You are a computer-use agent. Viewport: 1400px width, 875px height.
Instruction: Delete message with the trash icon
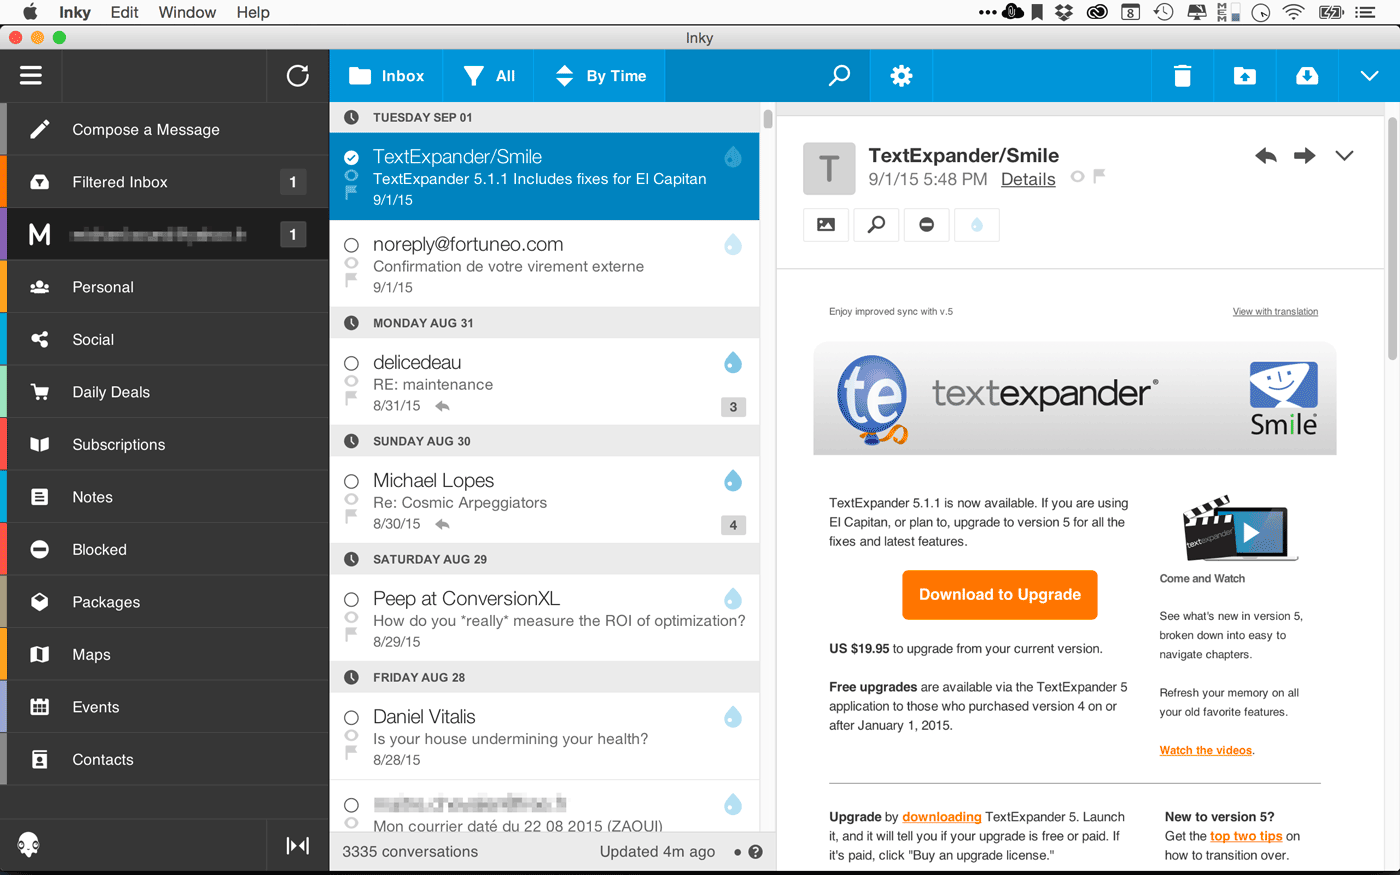[1182, 76]
